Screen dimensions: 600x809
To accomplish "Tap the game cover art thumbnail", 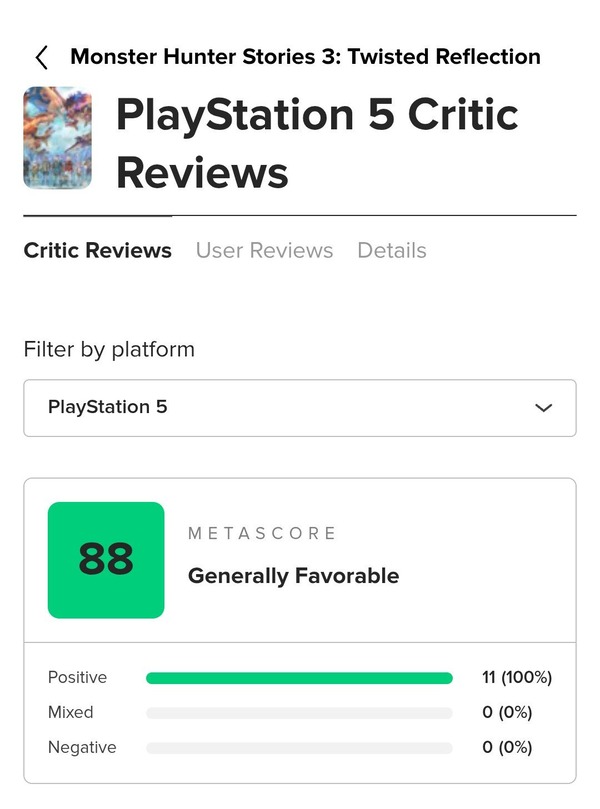I will 57,138.
